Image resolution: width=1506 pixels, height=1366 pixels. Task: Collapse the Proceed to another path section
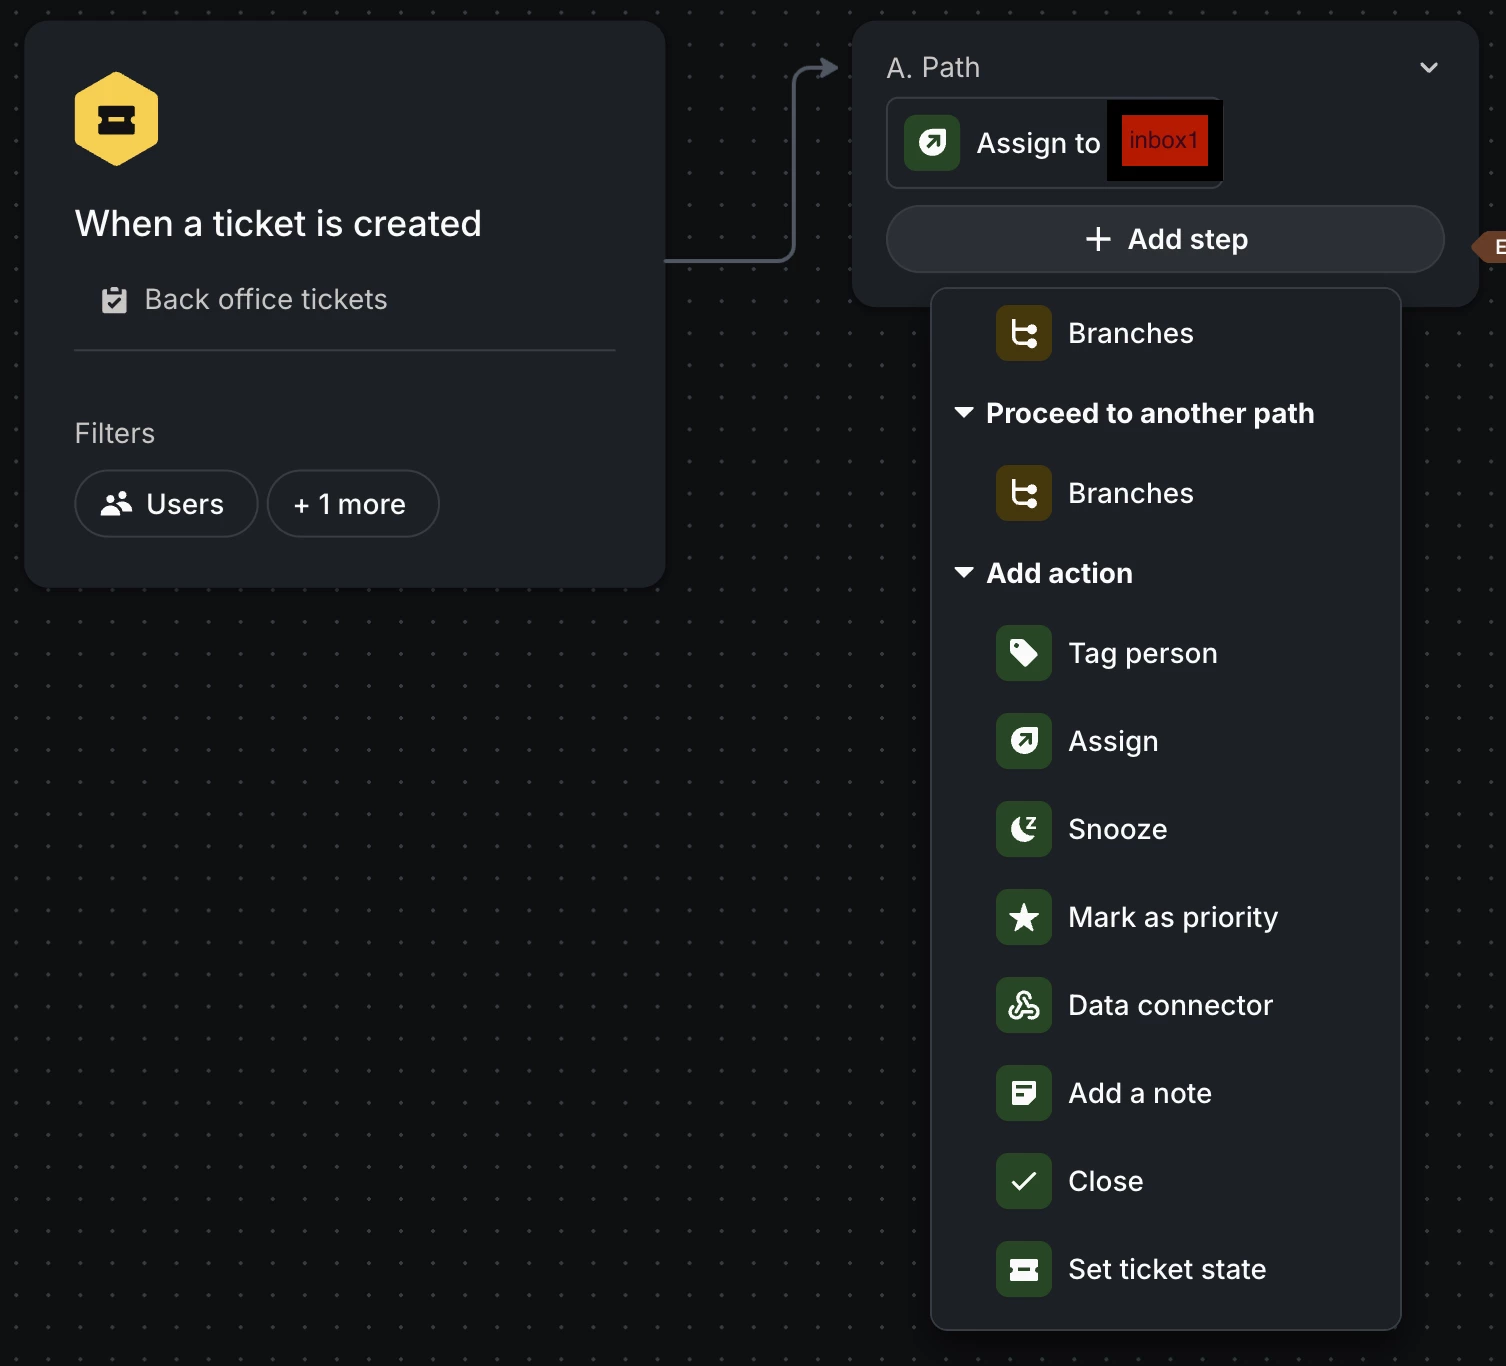(x=964, y=413)
